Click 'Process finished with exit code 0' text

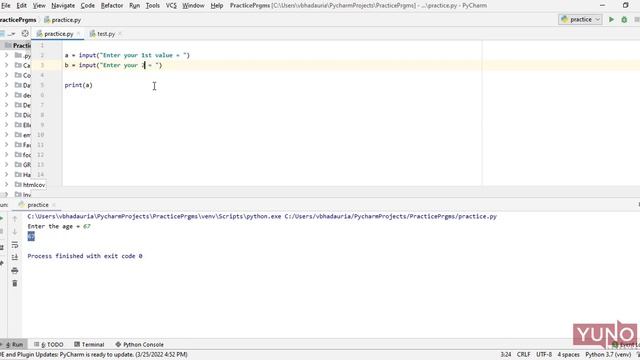pos(85,256)
